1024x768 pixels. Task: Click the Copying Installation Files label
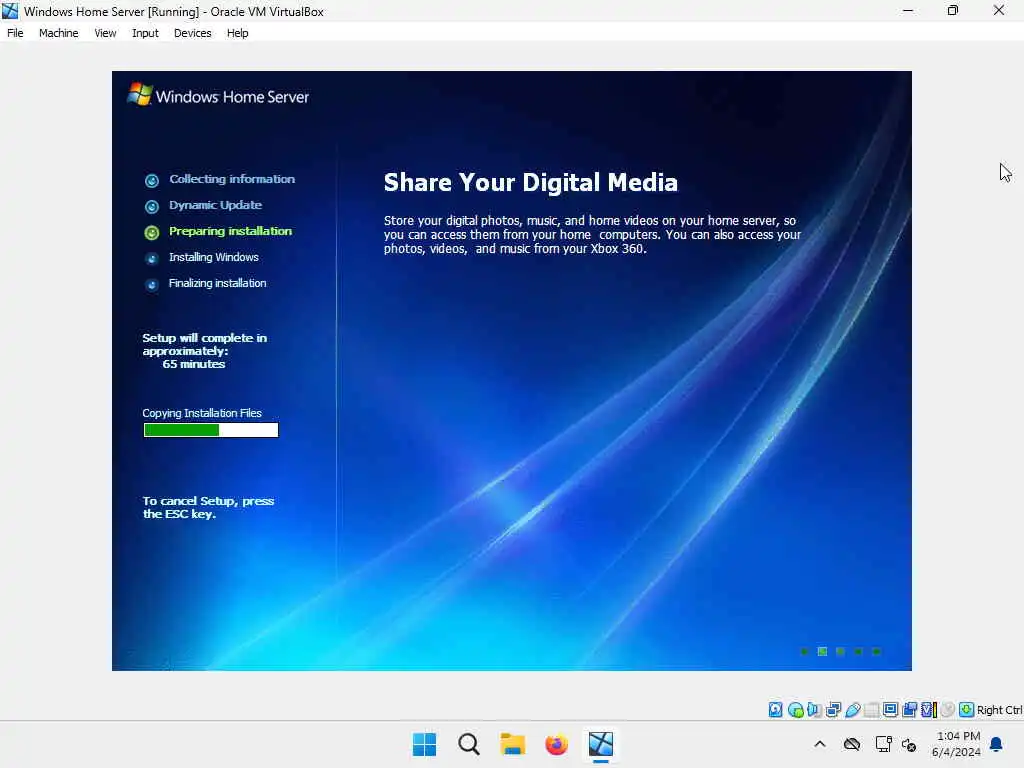[202, 413]
